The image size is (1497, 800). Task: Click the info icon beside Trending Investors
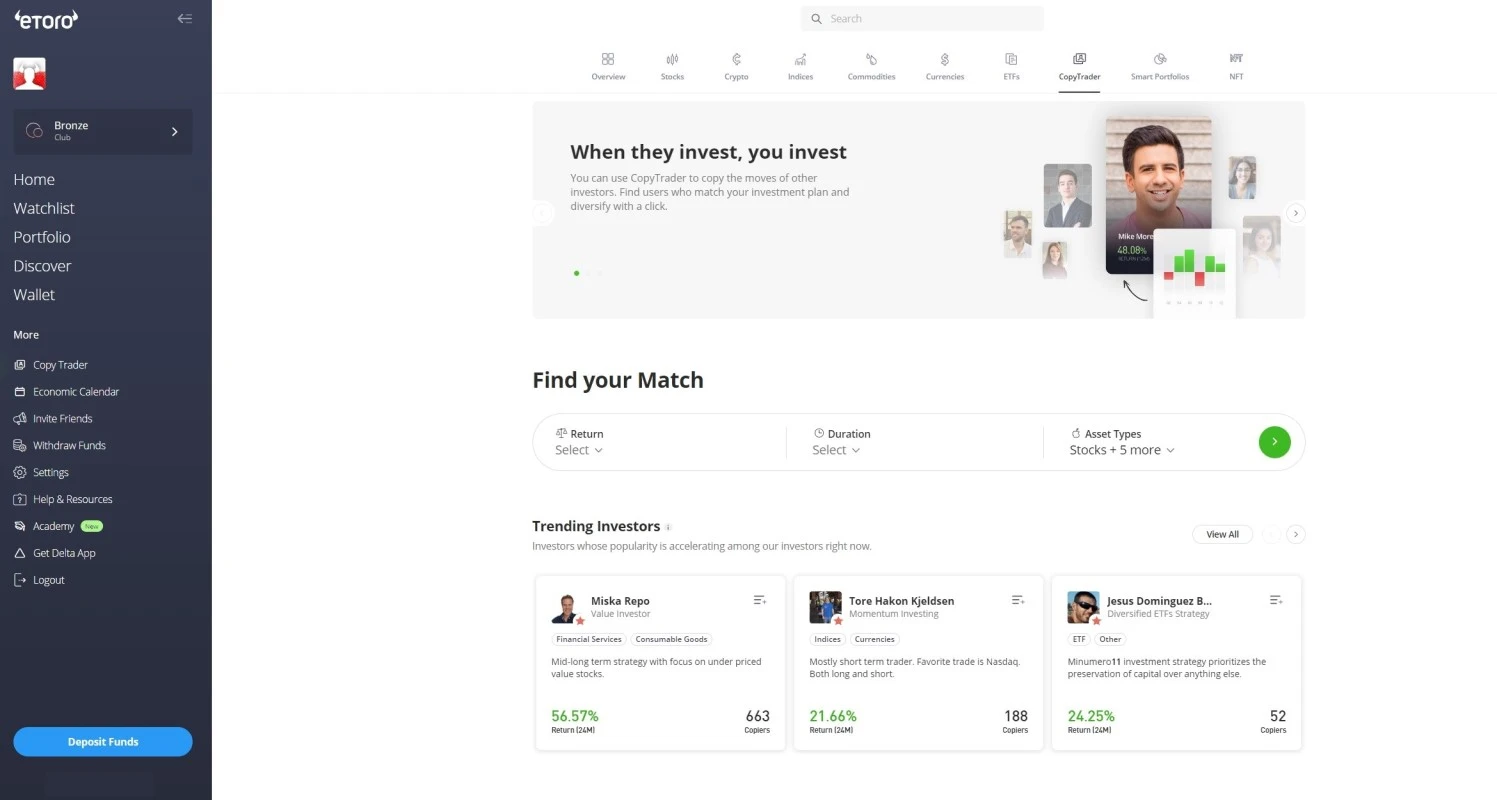pos(668,527)
